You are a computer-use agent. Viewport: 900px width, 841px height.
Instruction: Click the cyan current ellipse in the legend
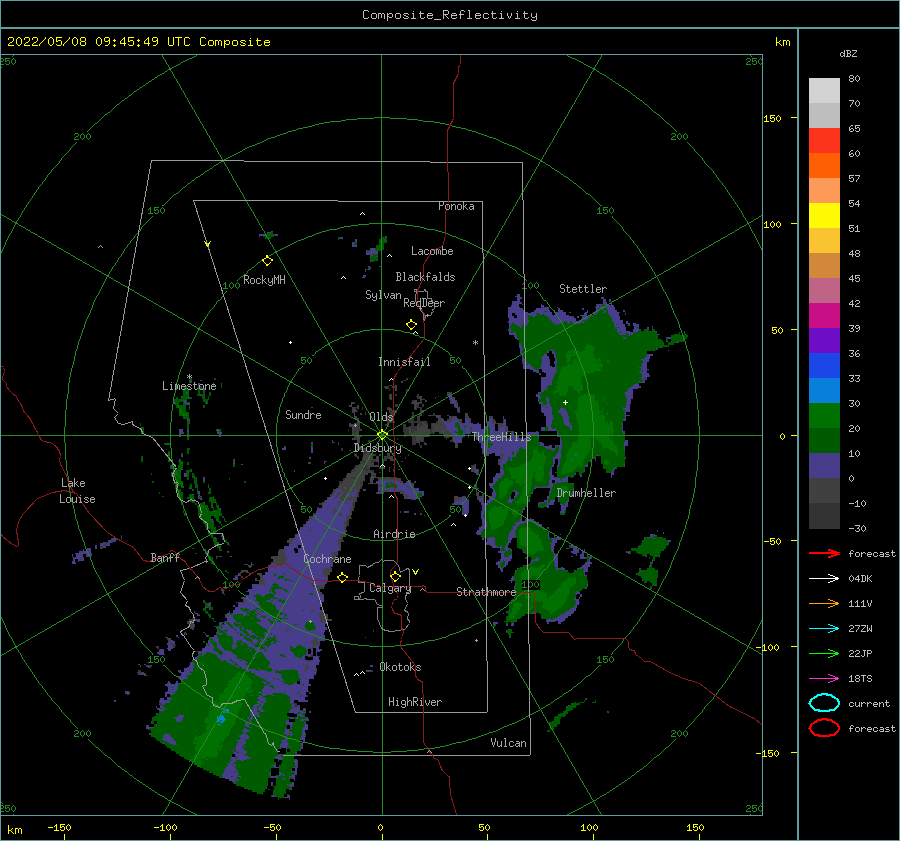point(824,703)
